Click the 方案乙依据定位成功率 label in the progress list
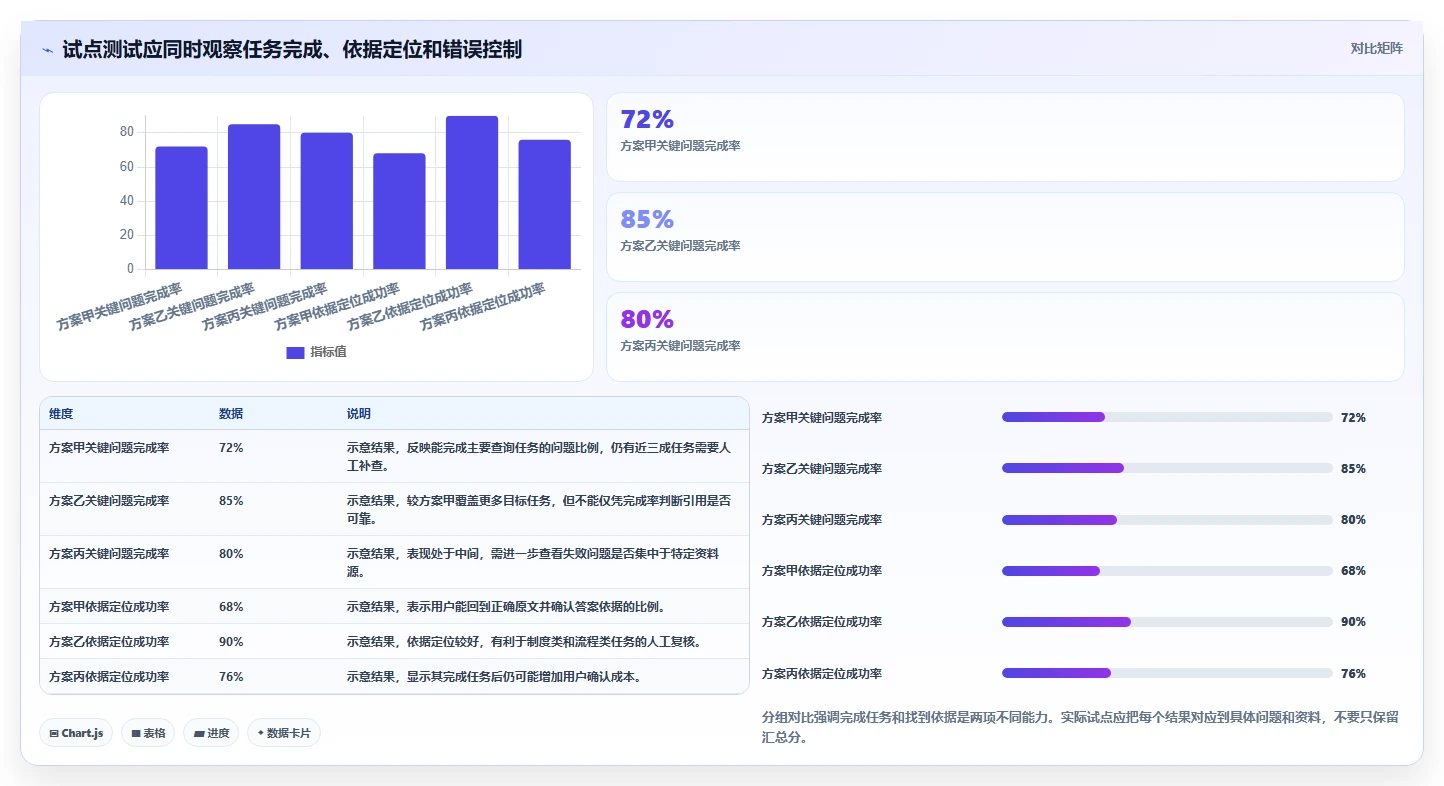1444x786 pixels. coord(822,622)
